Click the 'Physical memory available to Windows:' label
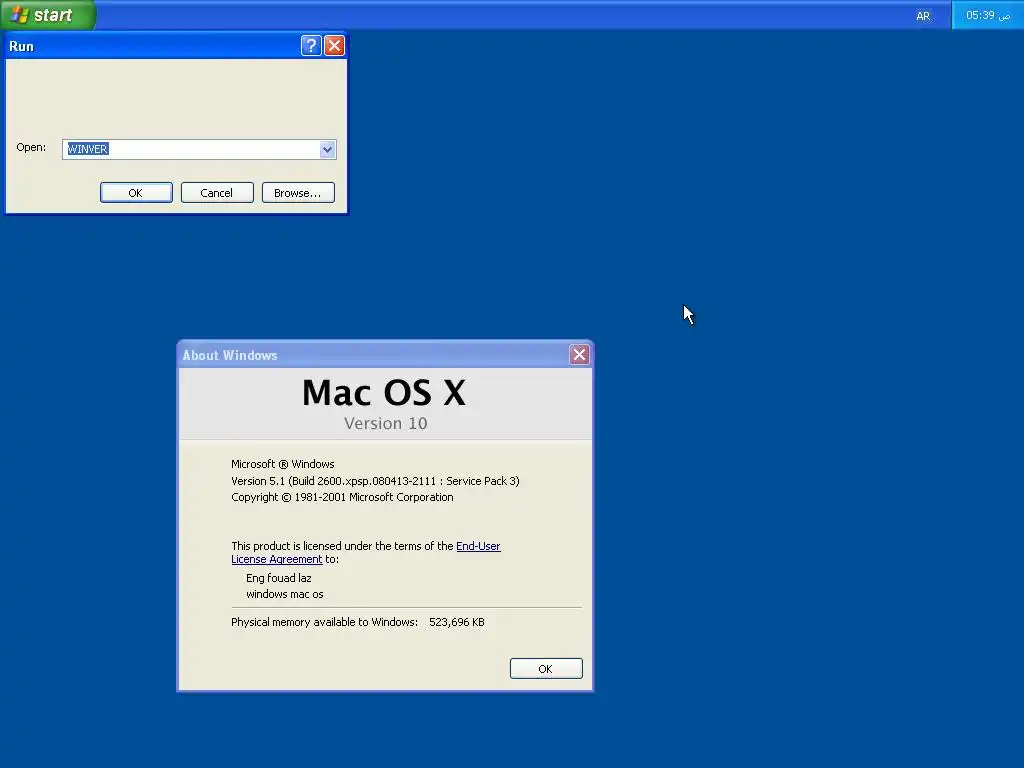The height and width of the screenshot is (768, 1024). 325,622
